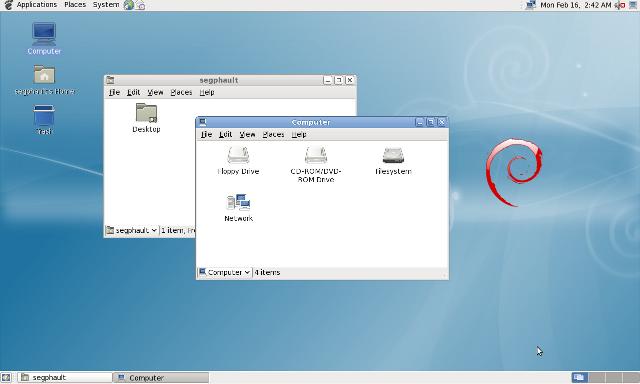Click the segphault window title bar
This screenshot has height=384, width=640.
(x=219, y=80)
